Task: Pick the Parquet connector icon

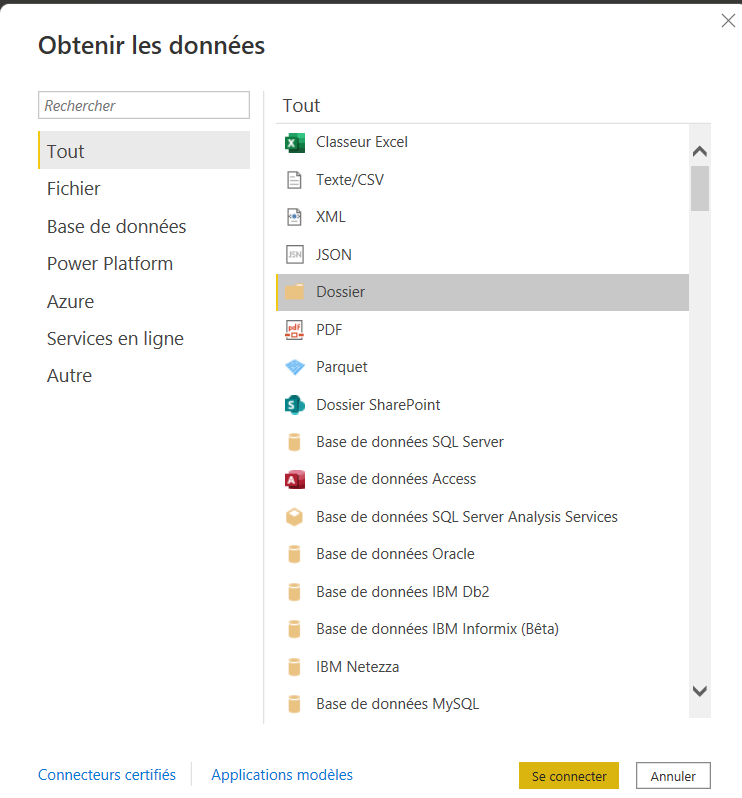Action: [295, 367]
